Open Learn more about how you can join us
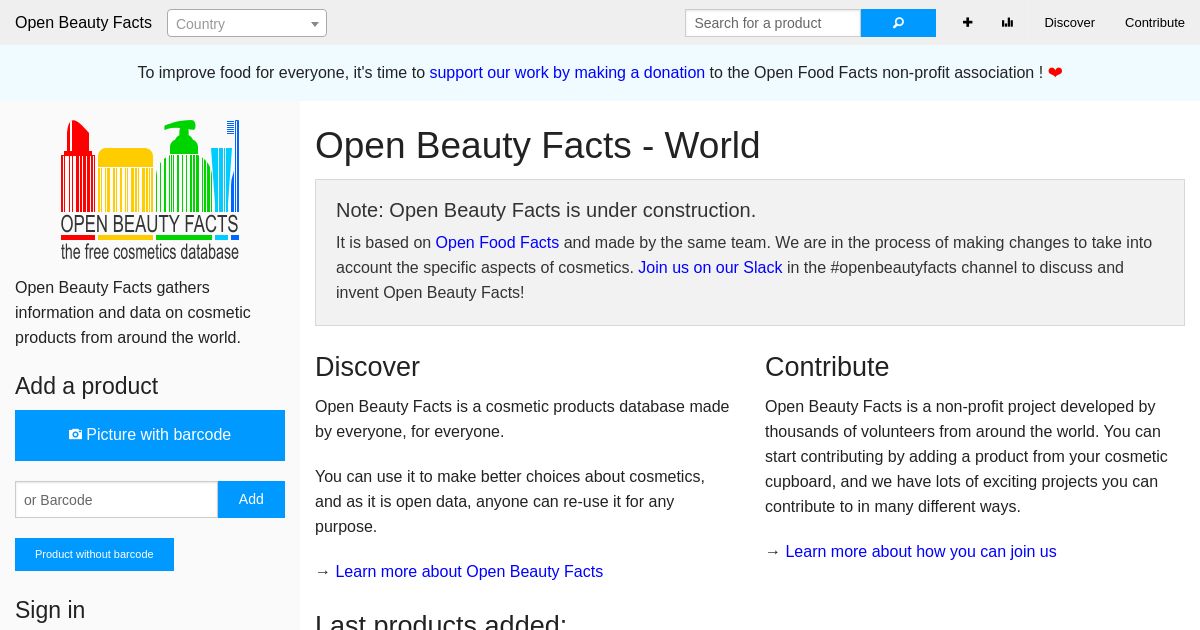Screen dimensions: 1200x630 coord(921,551)
